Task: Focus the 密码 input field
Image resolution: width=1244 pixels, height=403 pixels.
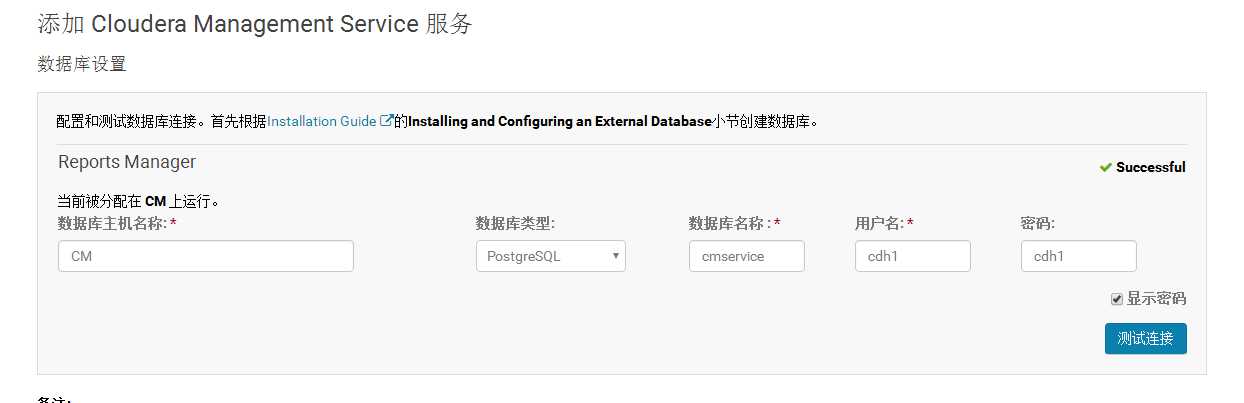Action: tap(1079, 256)
